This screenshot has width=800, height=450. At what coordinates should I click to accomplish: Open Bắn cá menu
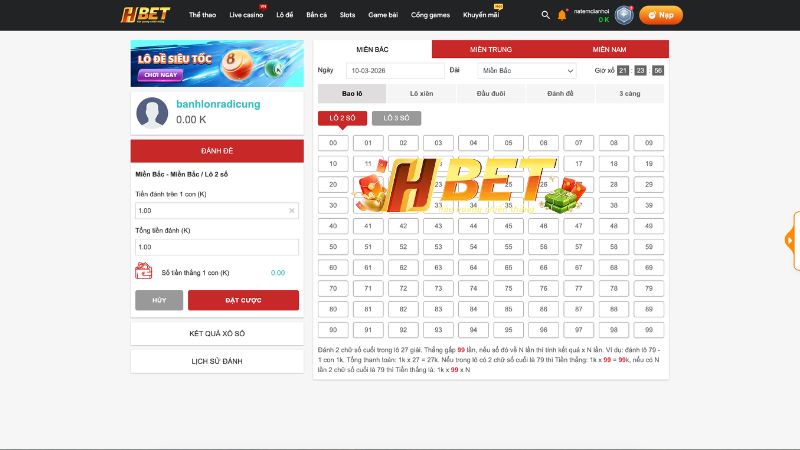tap(316, 15)
